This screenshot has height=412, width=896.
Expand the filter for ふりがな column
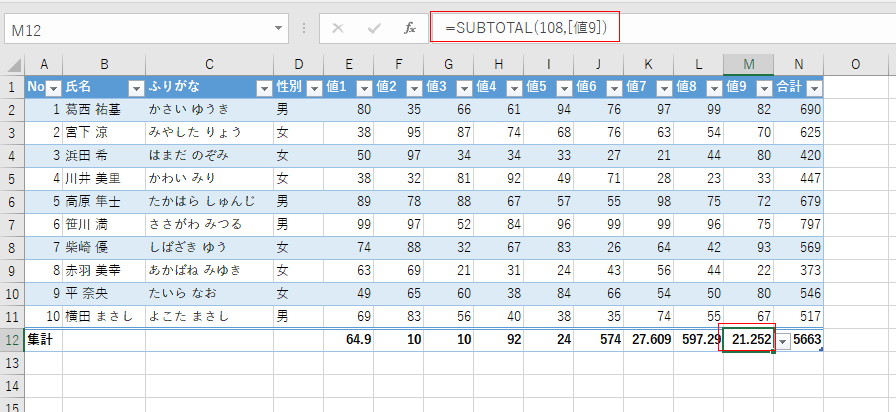pos(264,88)
